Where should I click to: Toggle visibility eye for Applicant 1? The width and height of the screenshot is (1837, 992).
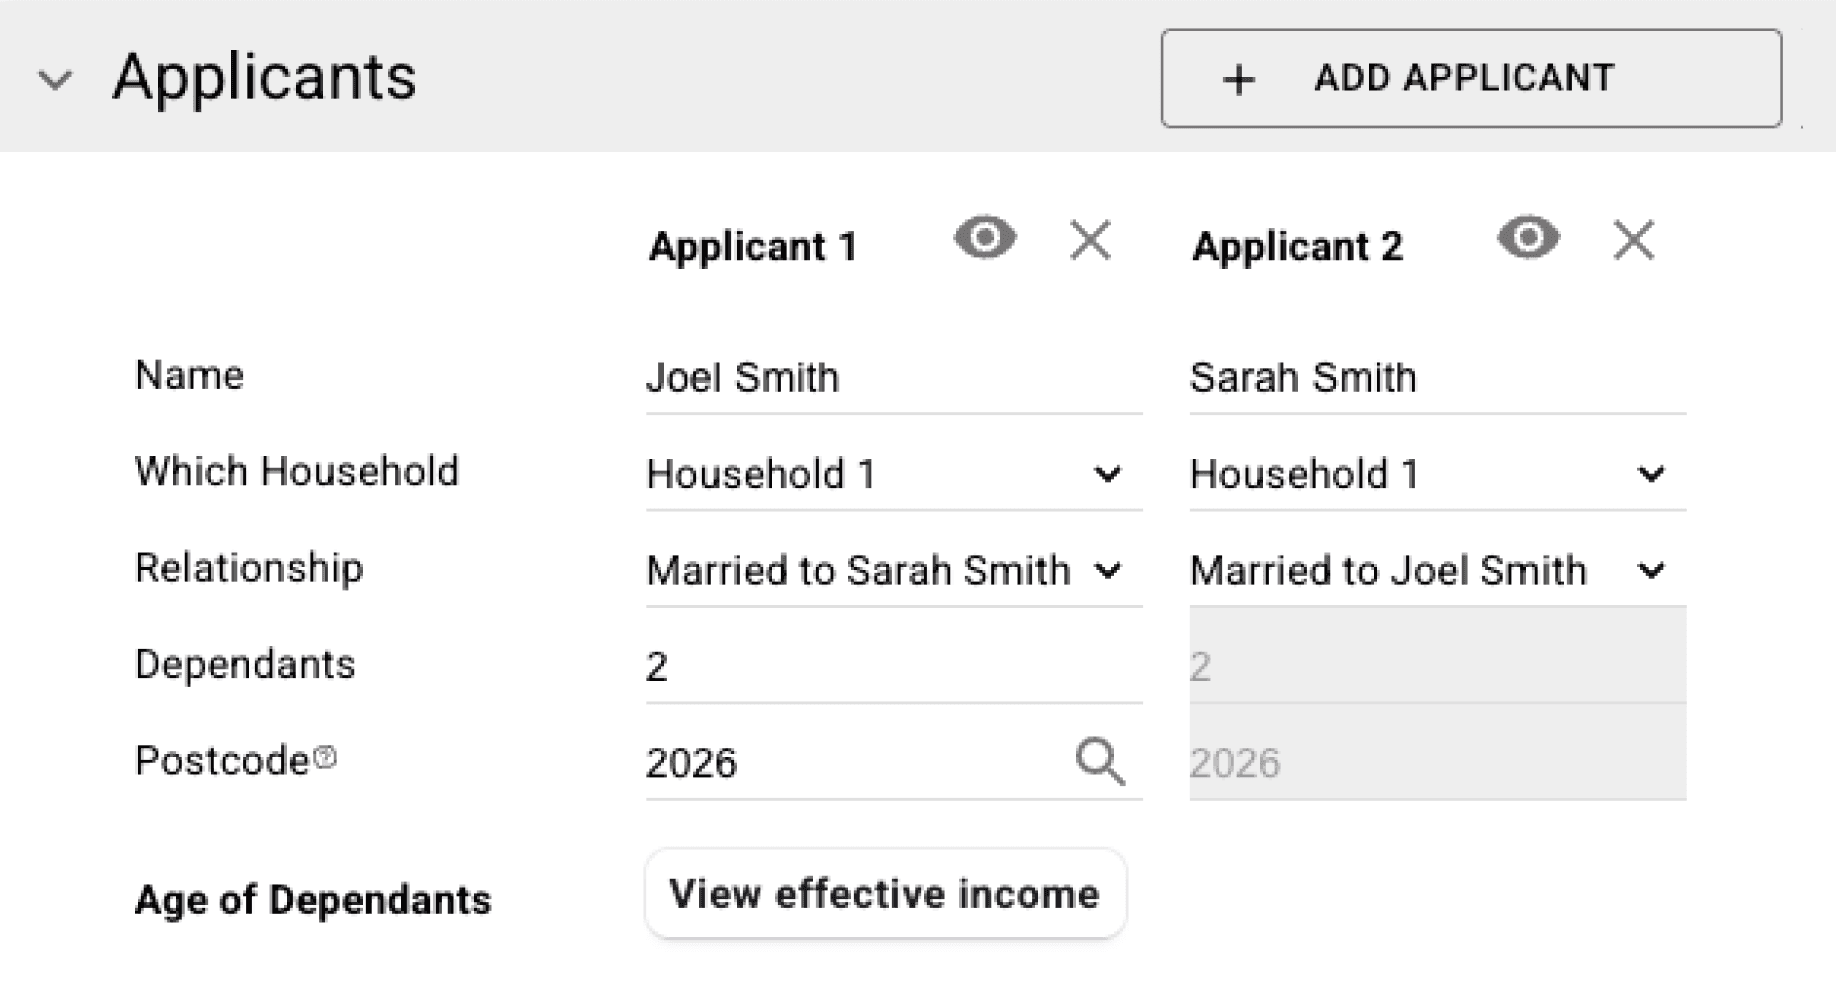click(x=985, y=239)
